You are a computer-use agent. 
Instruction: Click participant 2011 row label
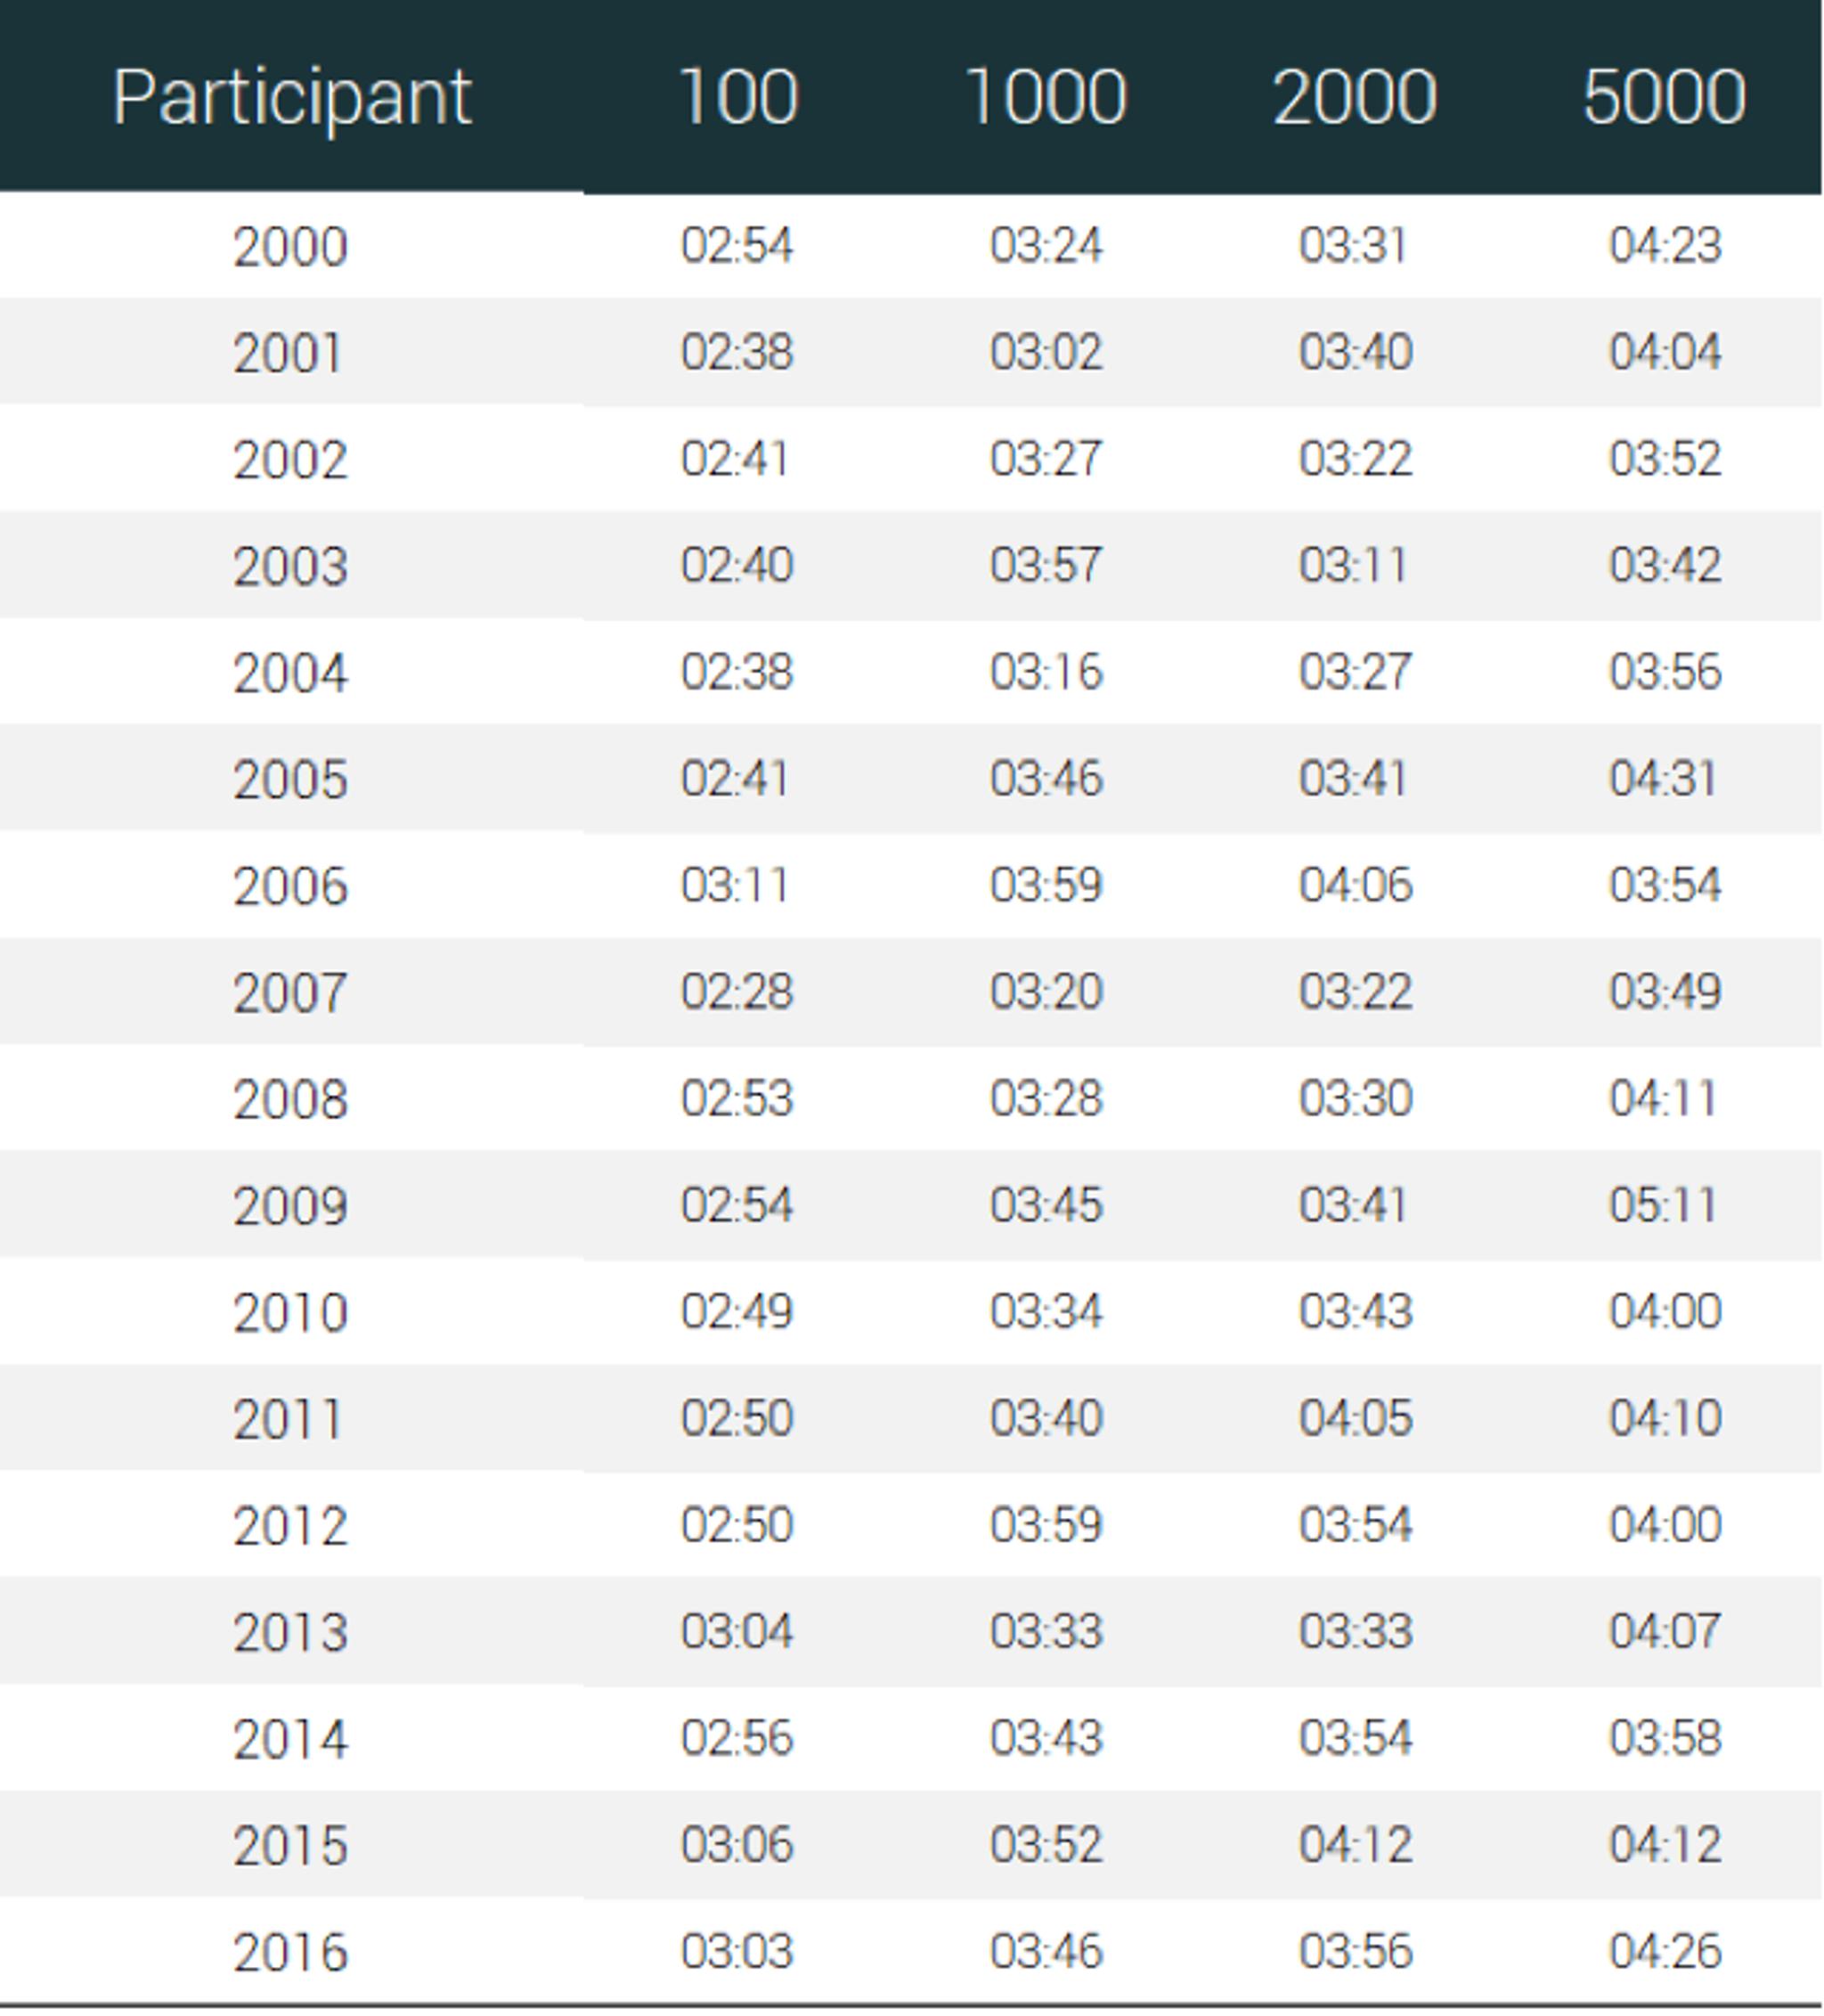(x=290, y=1419)
